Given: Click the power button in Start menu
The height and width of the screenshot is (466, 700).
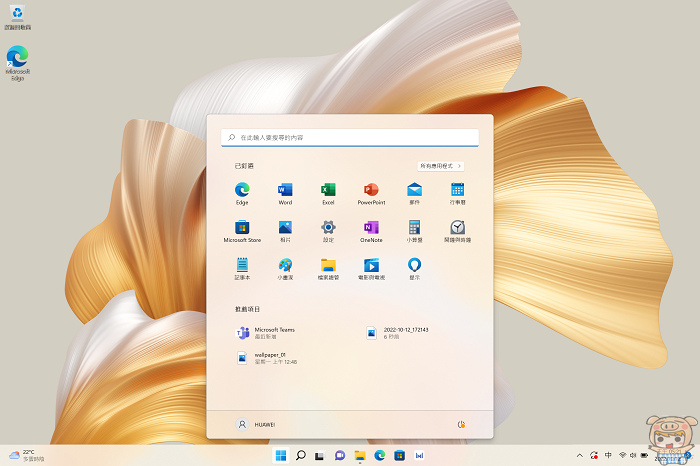Looking at the screenshot, I should click(461, 424).
